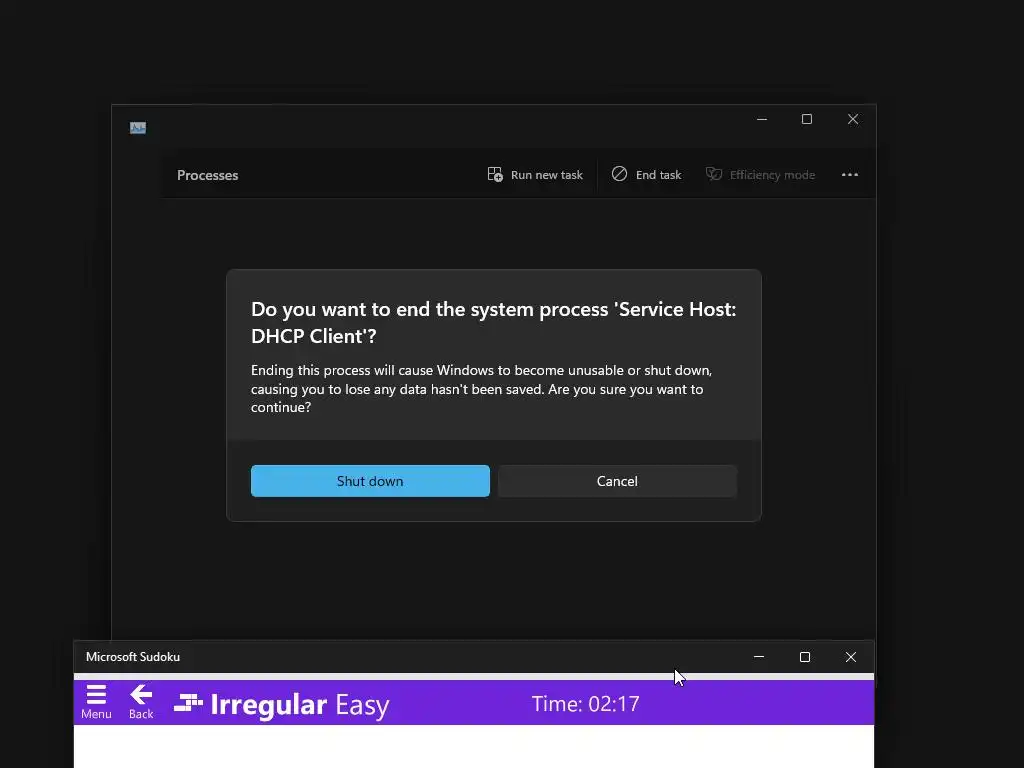
Task: Click Efficiency mode in Task Manager
Action: coord(760,174)
